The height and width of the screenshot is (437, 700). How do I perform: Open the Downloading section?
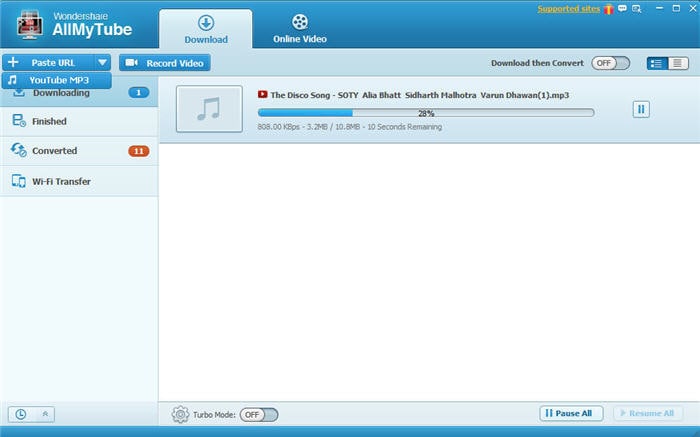pos(79,93)
